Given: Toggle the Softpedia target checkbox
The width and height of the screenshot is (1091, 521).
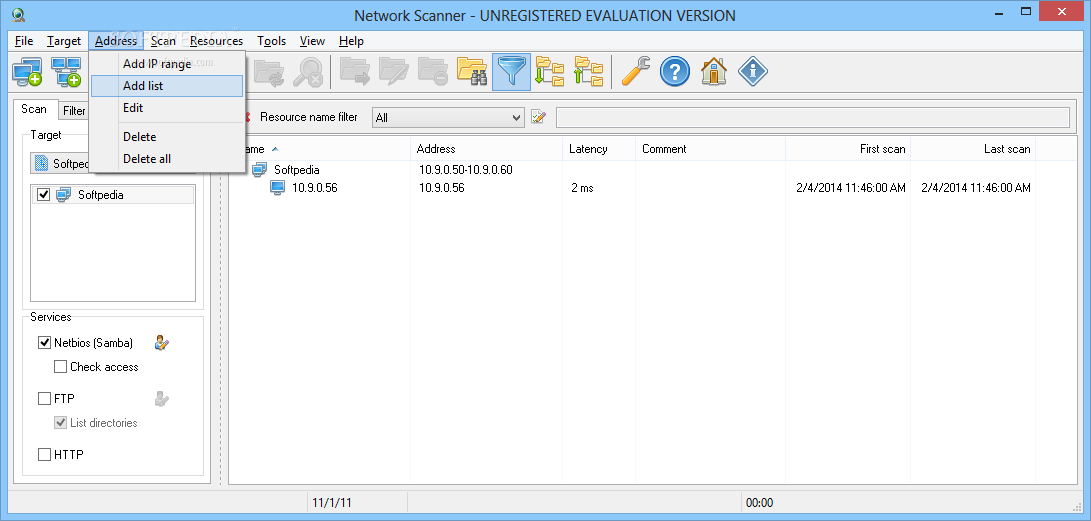Looking at the screenshot, I should coord(44,195).
